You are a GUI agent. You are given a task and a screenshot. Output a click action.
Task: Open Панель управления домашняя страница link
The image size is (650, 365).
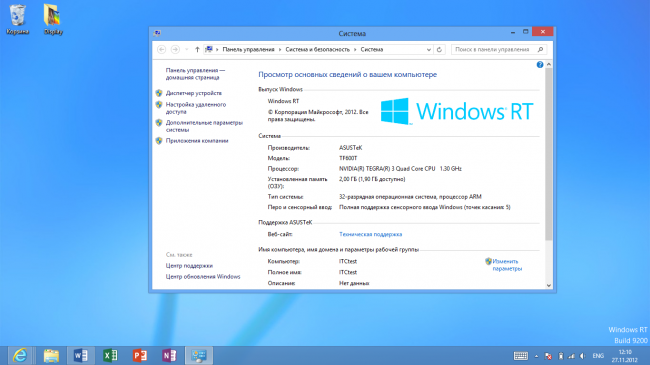195,74
